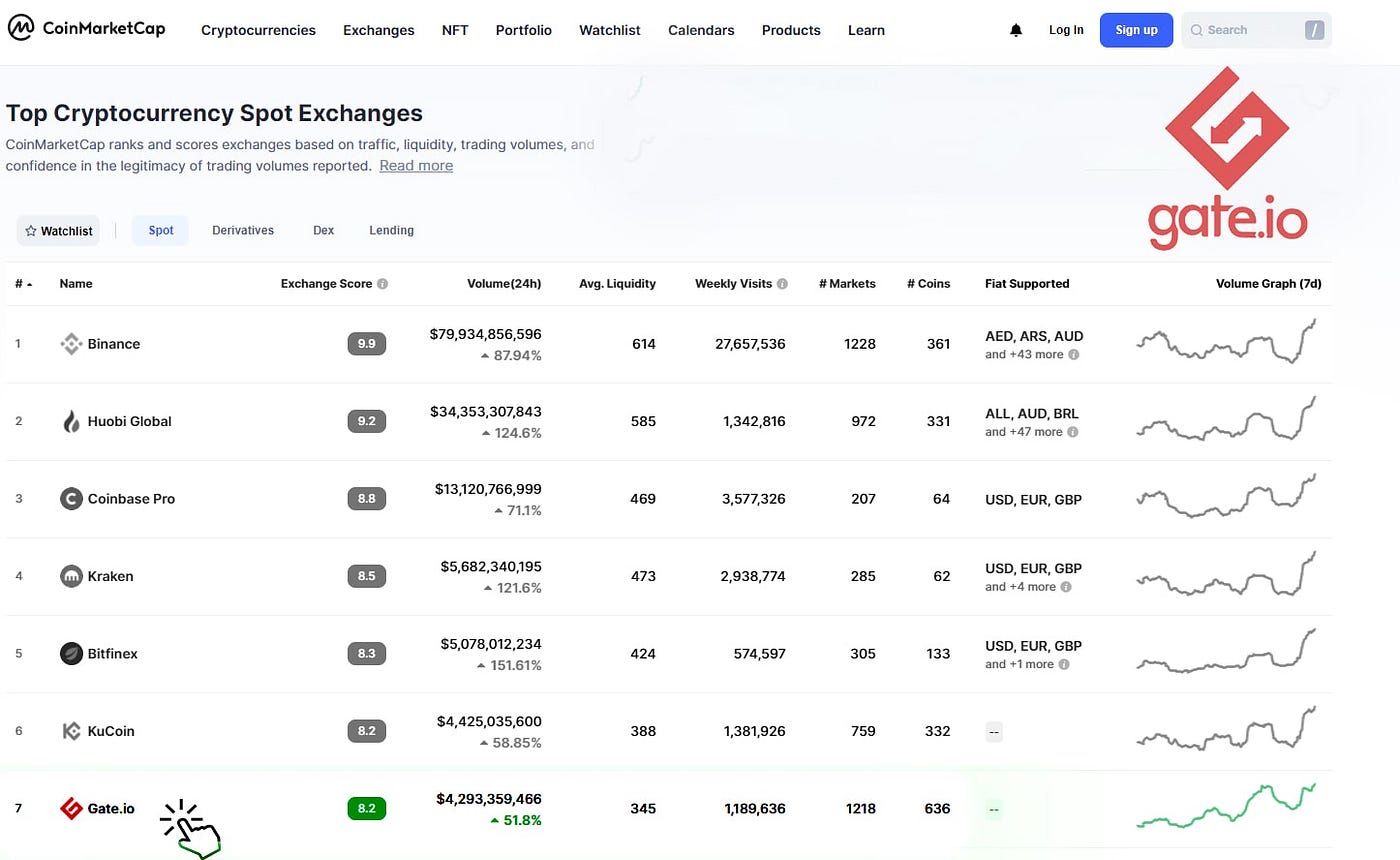Sort by the Name column header
This screenshot has width=1400, height=860.
(x=76, y=284)
